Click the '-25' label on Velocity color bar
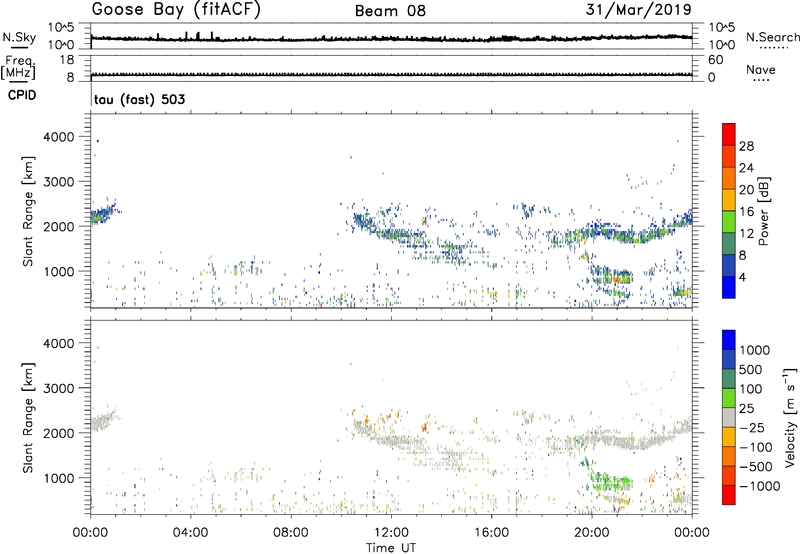 [x=753, y=427]
